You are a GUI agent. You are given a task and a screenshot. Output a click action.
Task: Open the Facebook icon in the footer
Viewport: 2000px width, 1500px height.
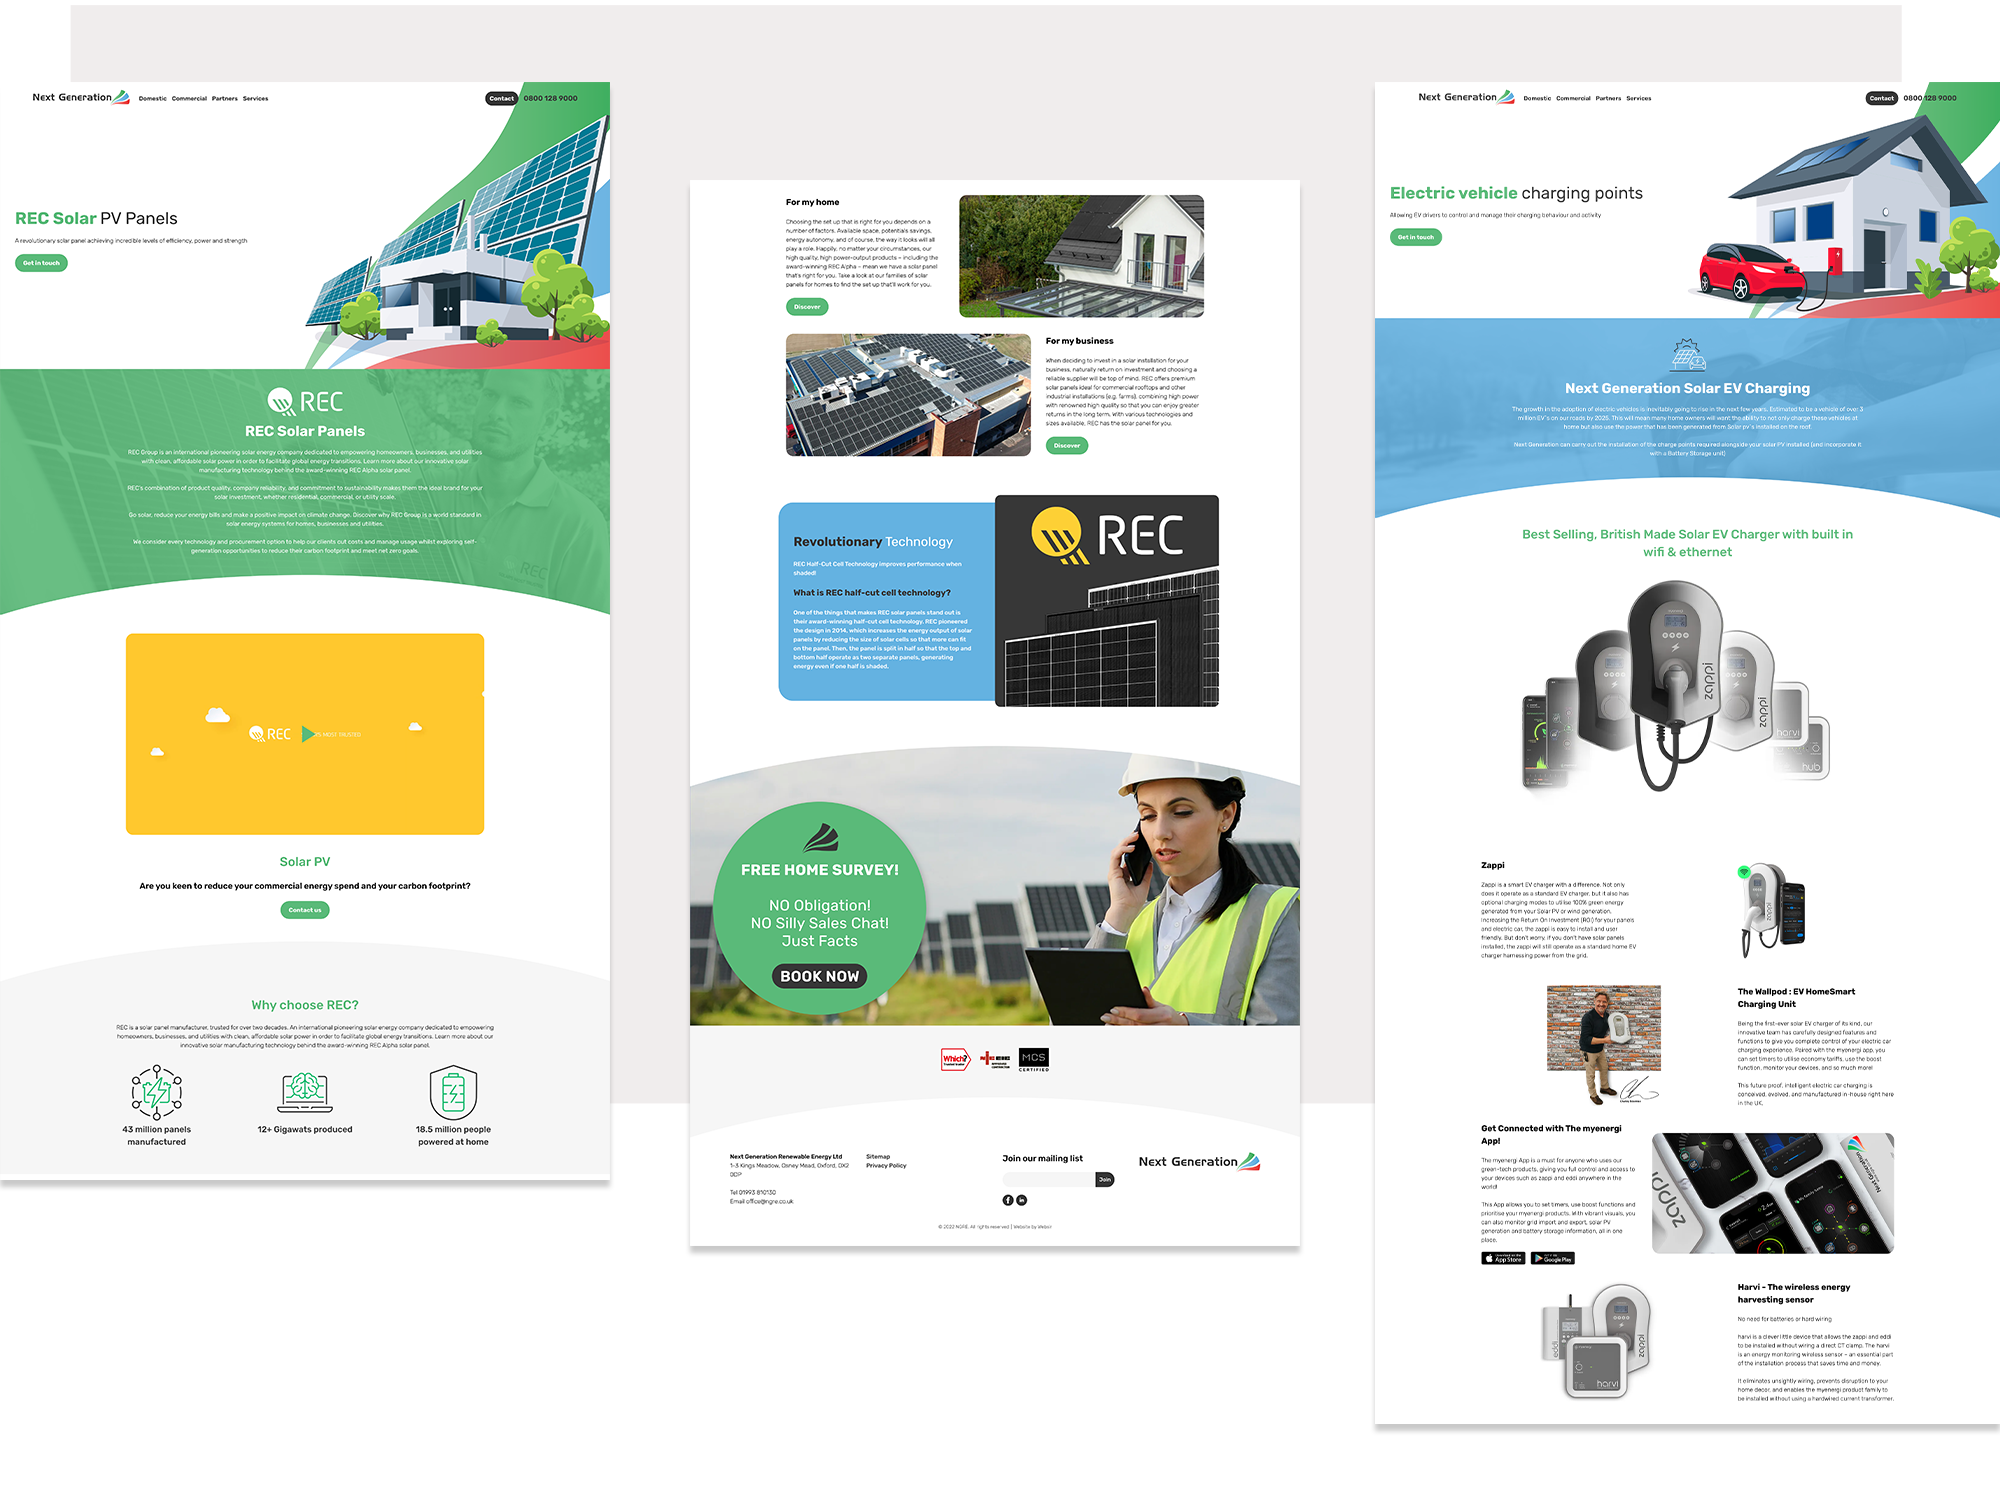coord(1008,1200)
